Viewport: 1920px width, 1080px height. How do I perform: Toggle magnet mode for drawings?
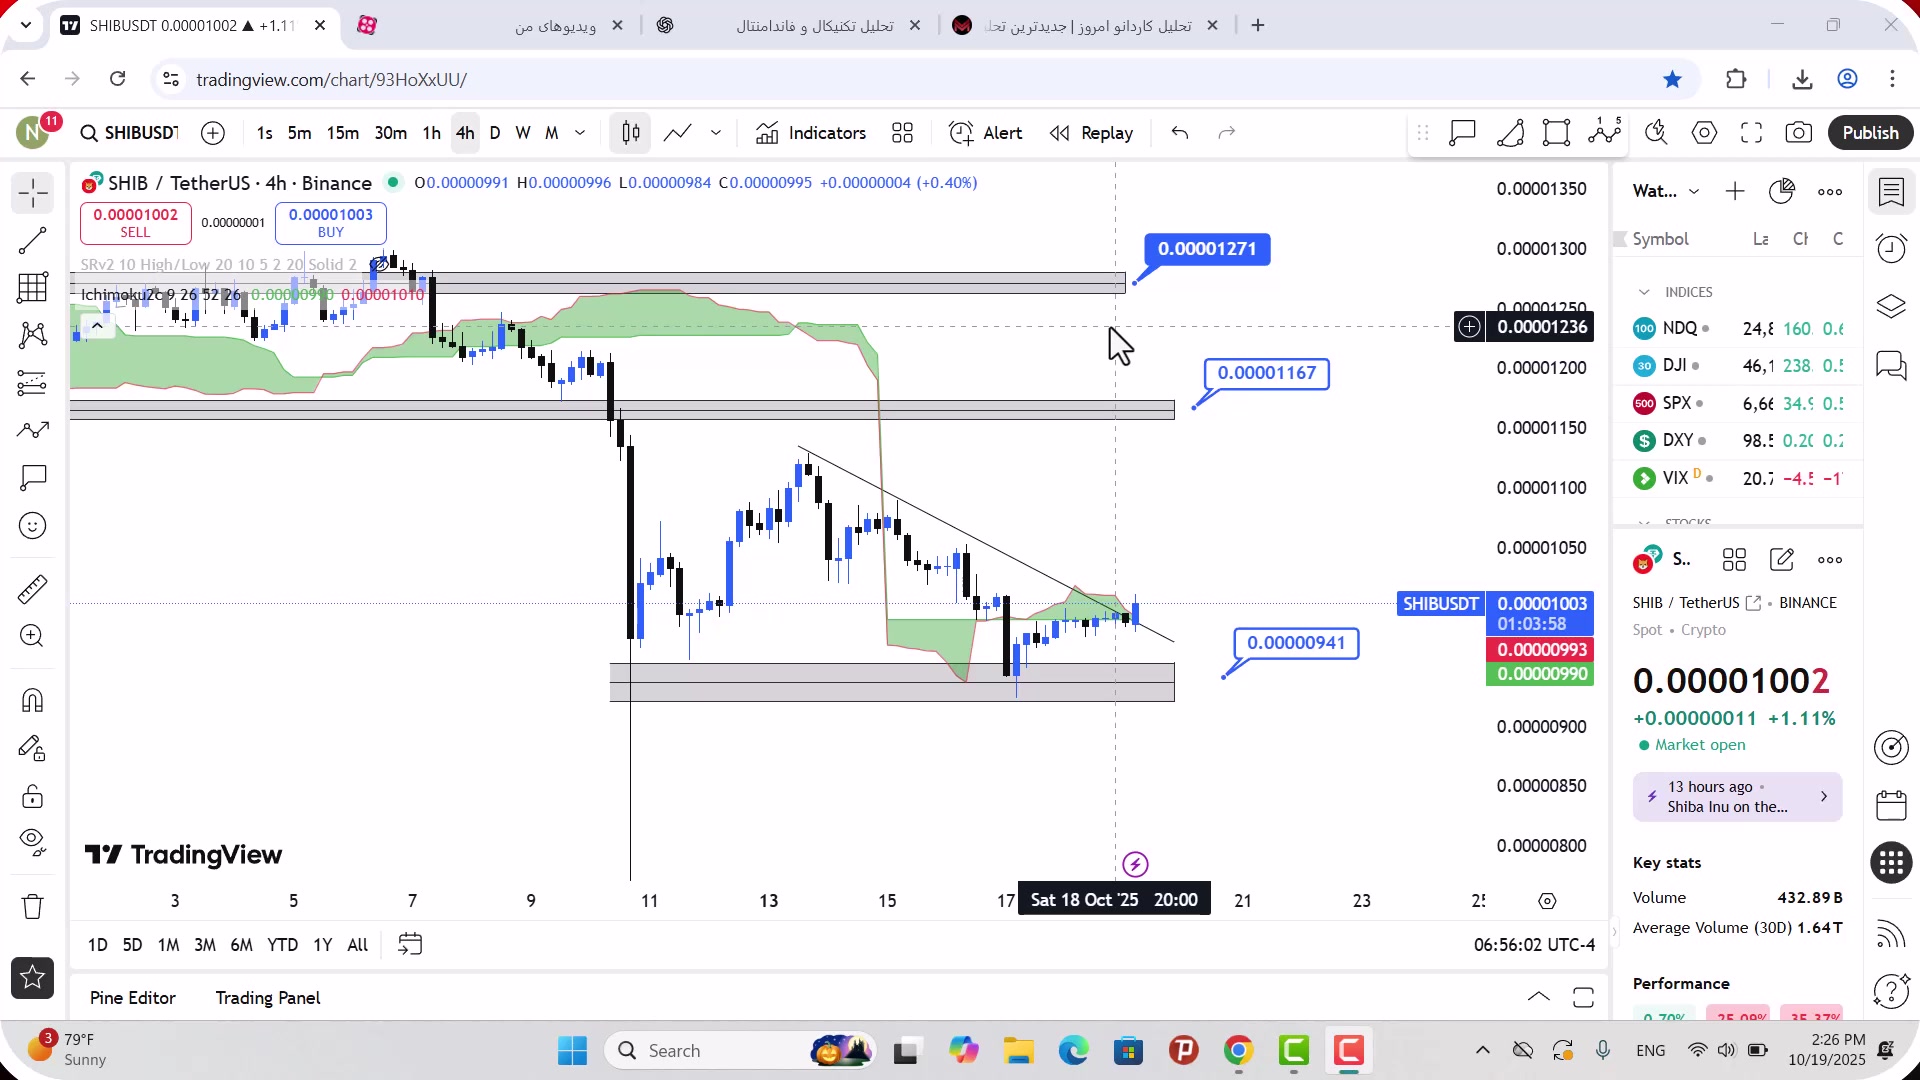point(32,701)
